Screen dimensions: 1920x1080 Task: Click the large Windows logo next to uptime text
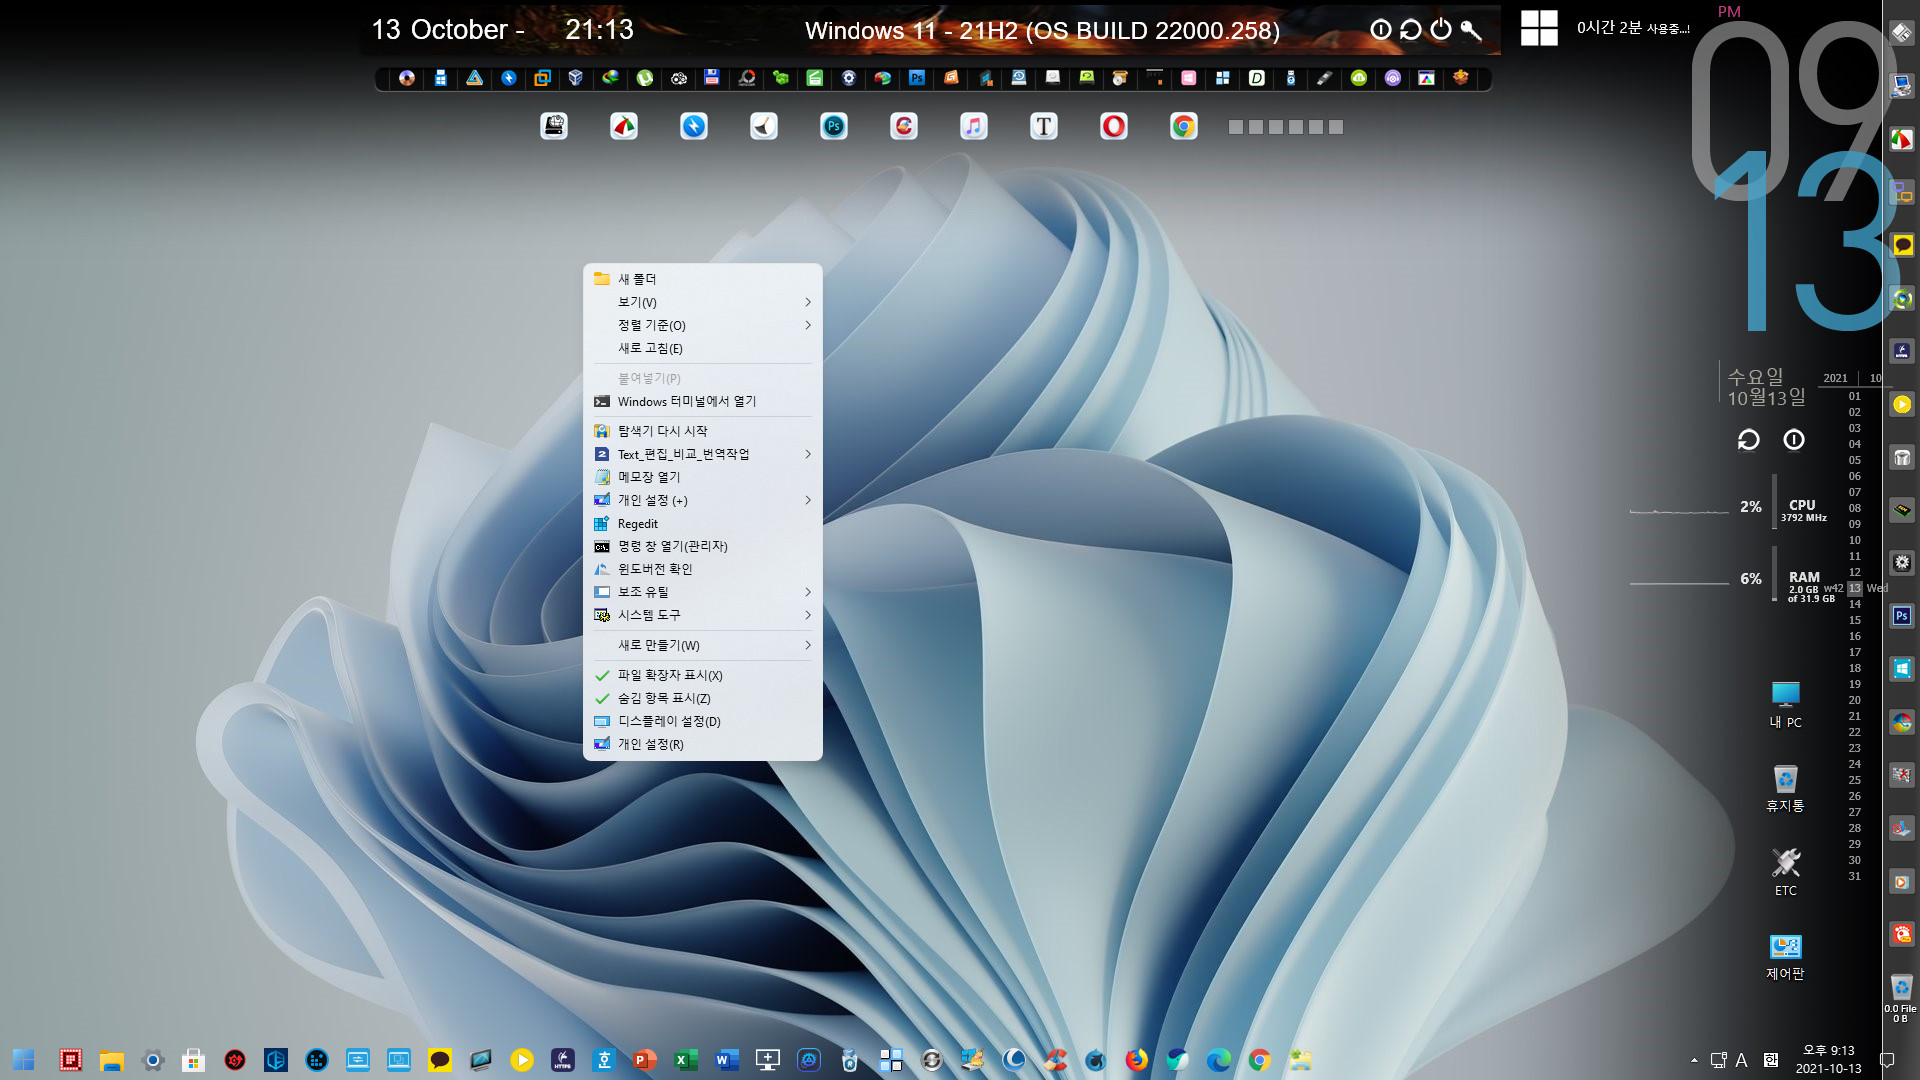[x=1539, y=28]
